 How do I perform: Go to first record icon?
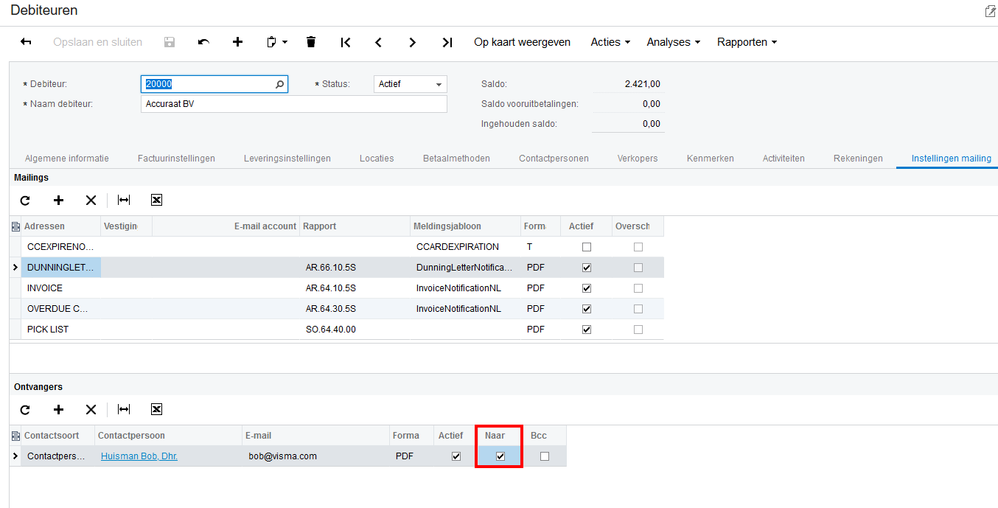(345, 42)
